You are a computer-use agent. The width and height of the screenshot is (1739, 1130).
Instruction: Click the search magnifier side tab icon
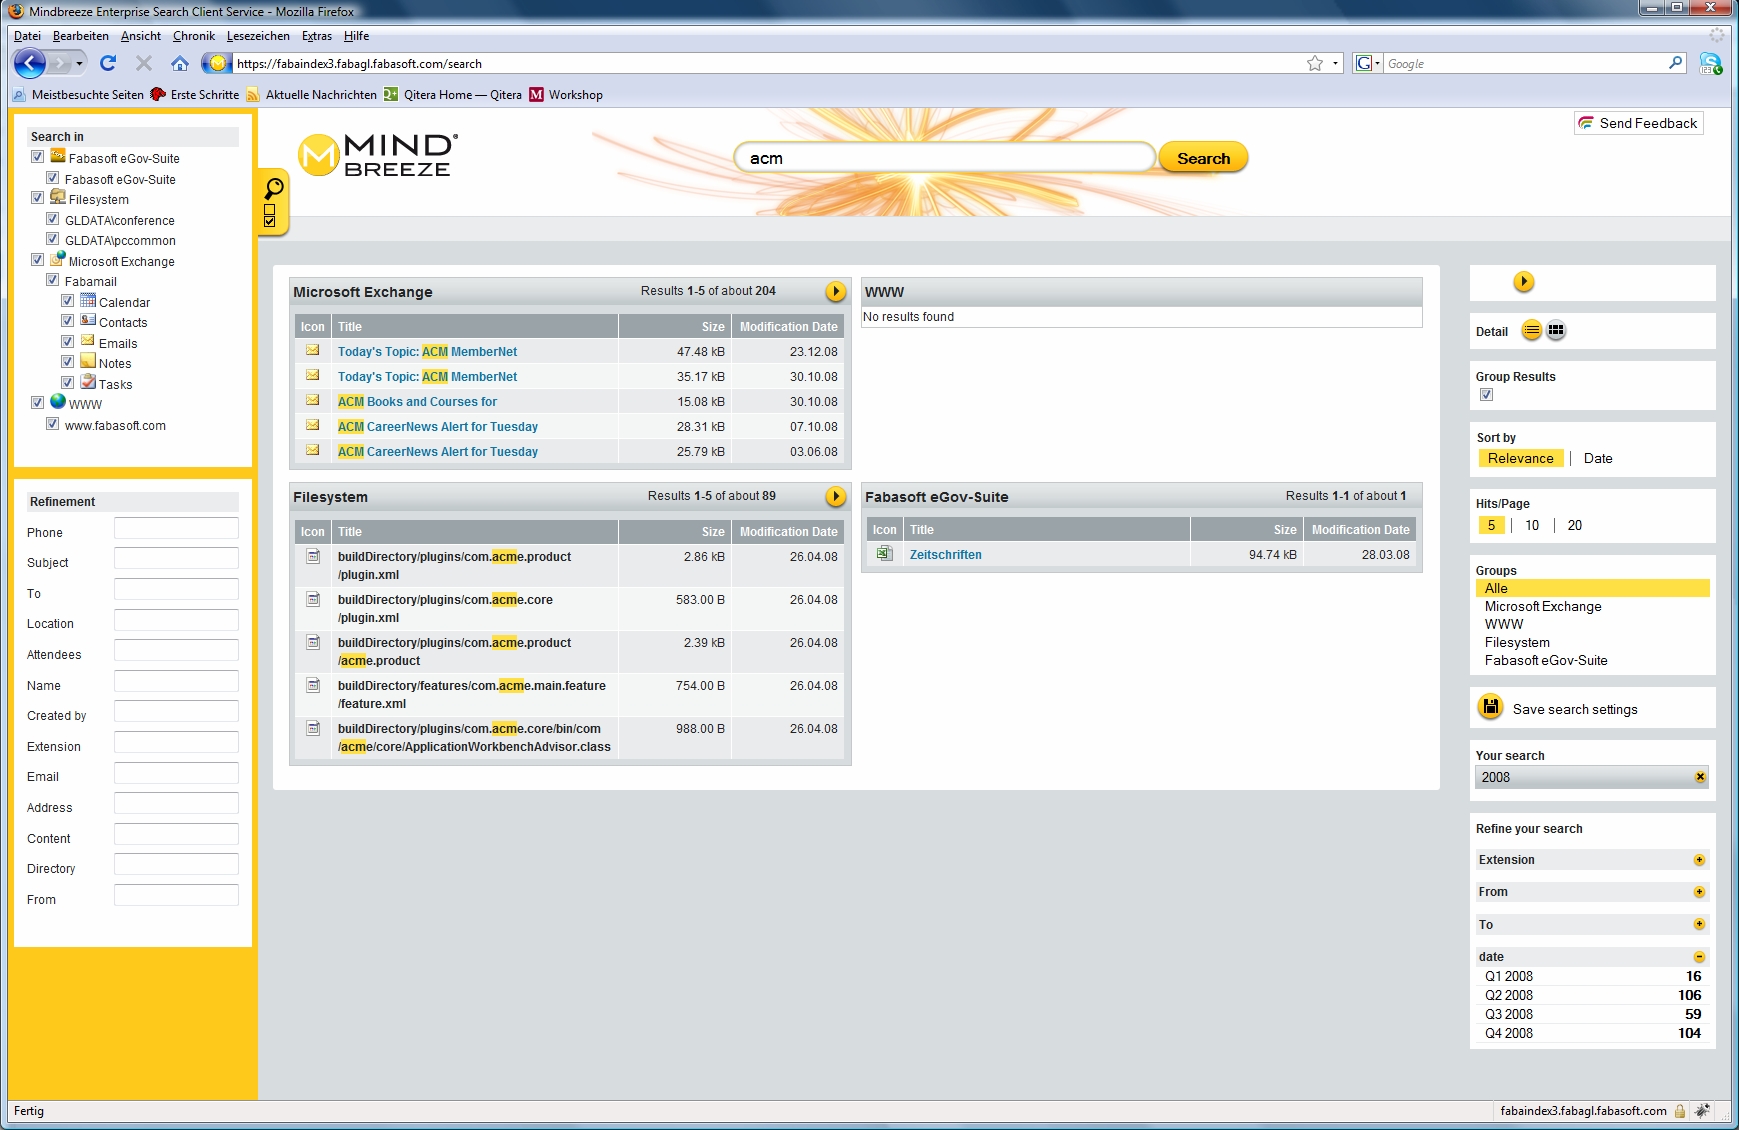pos(272,189)
